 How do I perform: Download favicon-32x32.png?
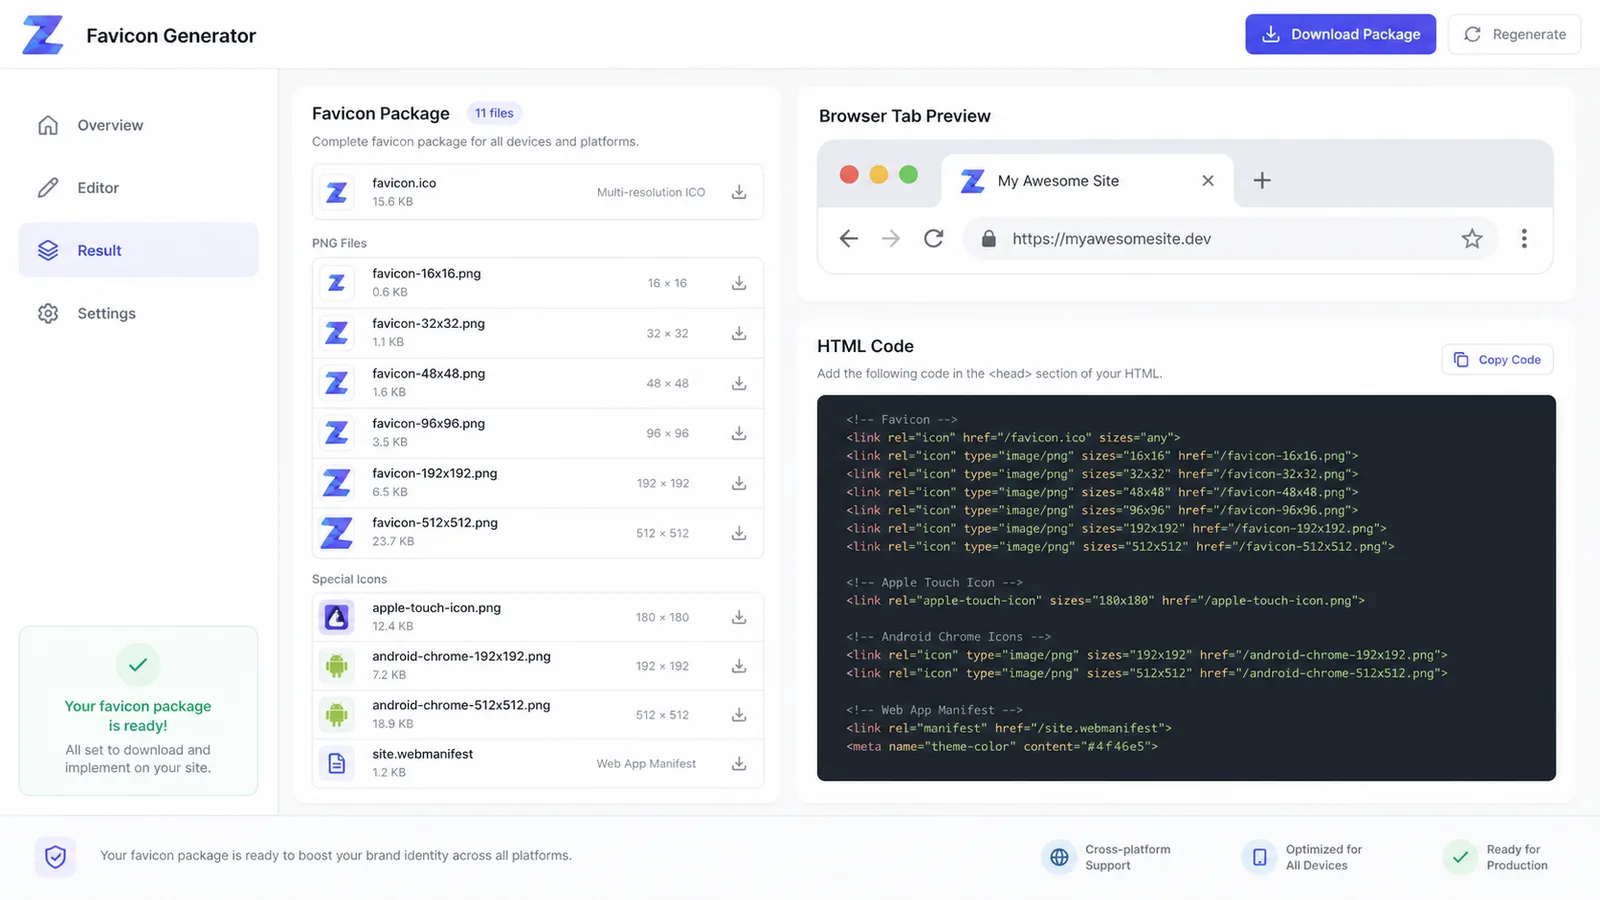(x=739, y=333)
